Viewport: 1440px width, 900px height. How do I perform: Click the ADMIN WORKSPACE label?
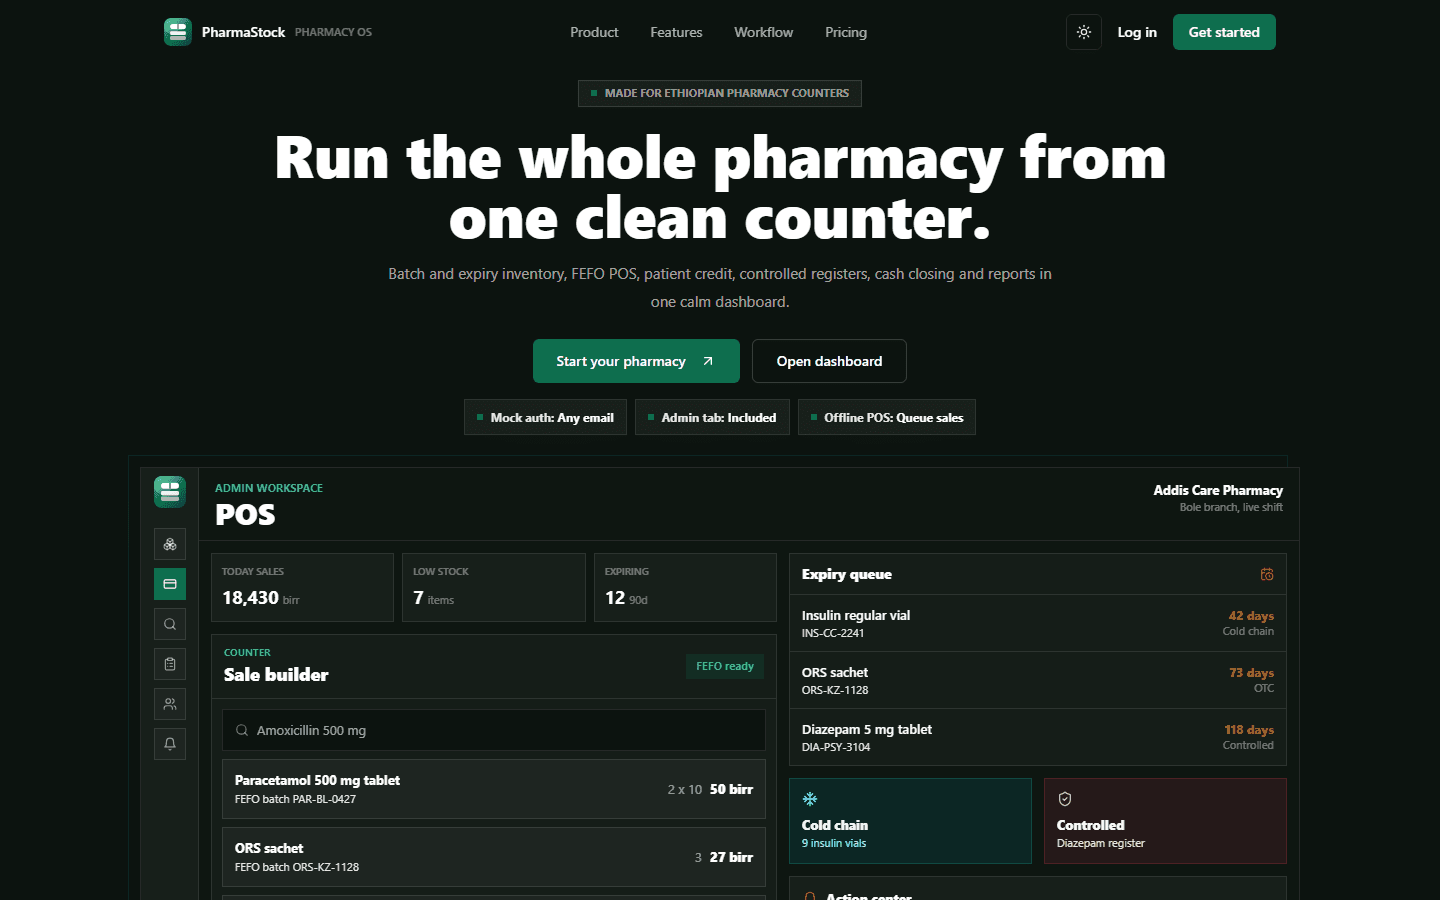(x=269, y=488)
